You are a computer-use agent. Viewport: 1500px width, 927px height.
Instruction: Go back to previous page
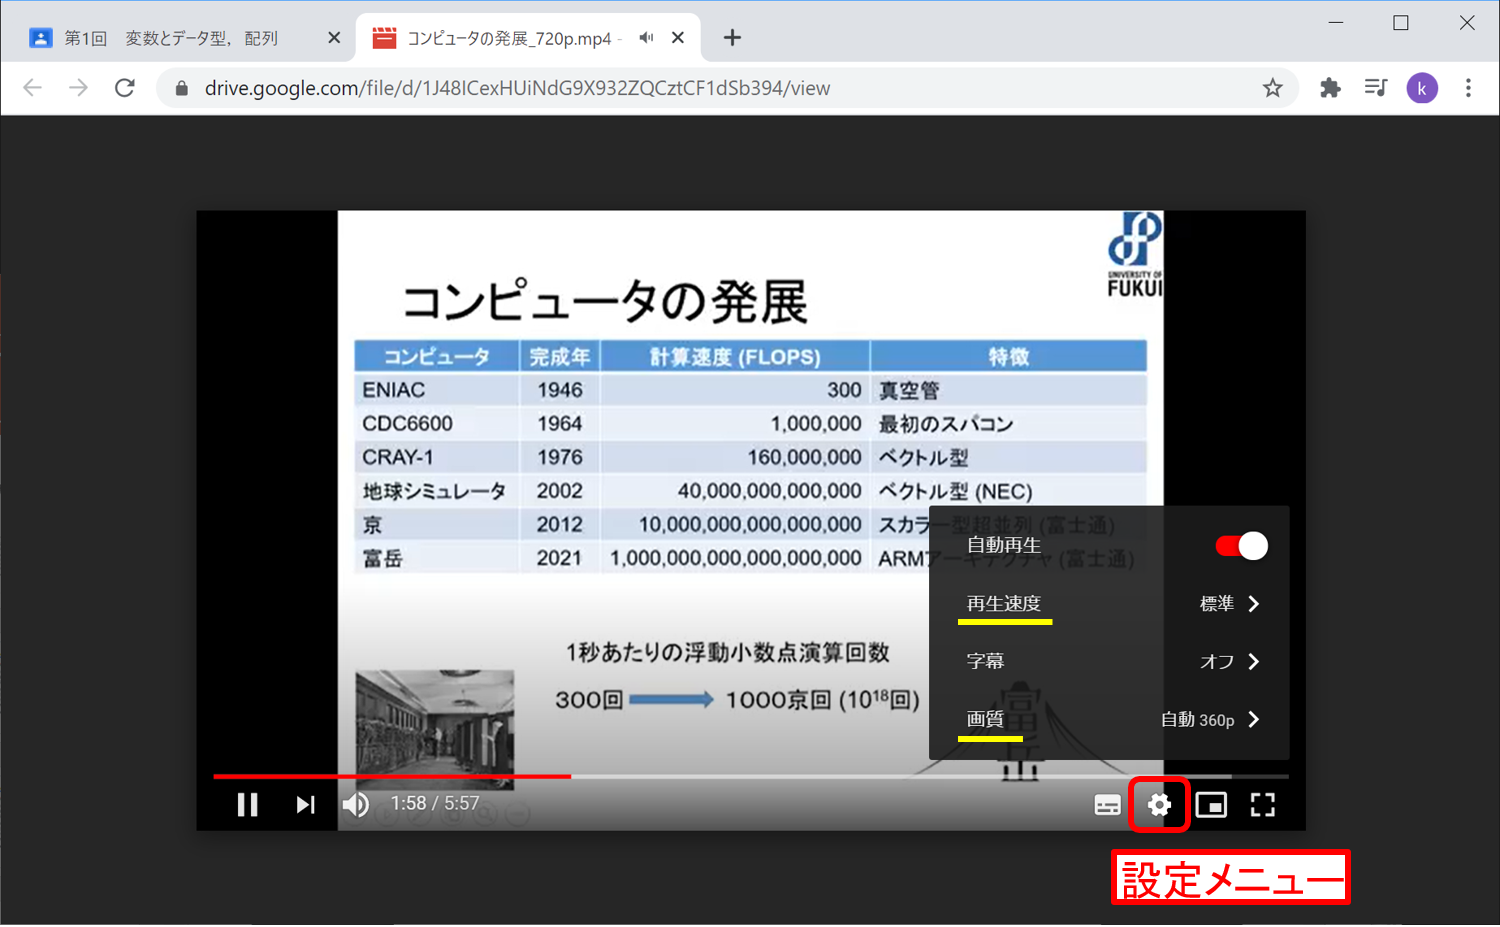[32, 88]
